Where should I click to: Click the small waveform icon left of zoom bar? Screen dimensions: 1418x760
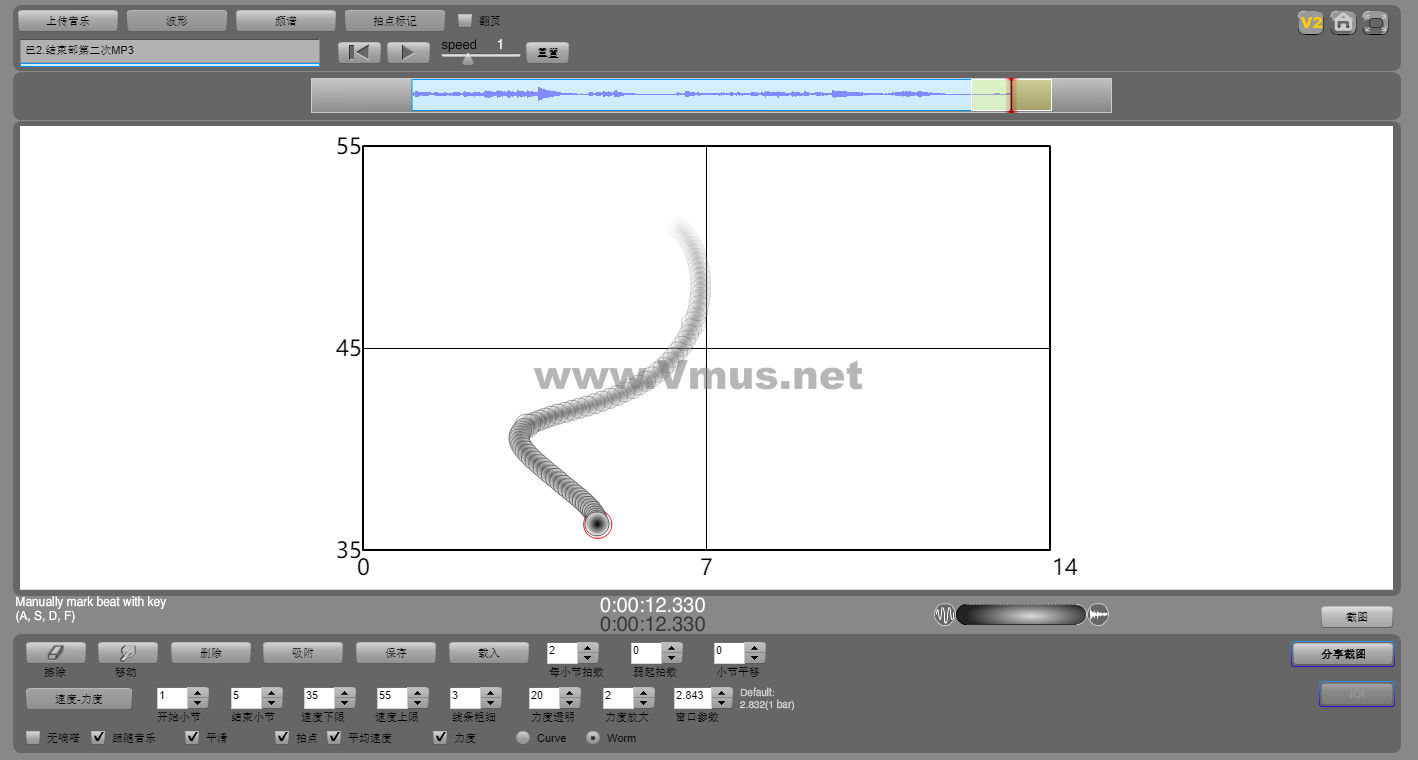(944, 614)
